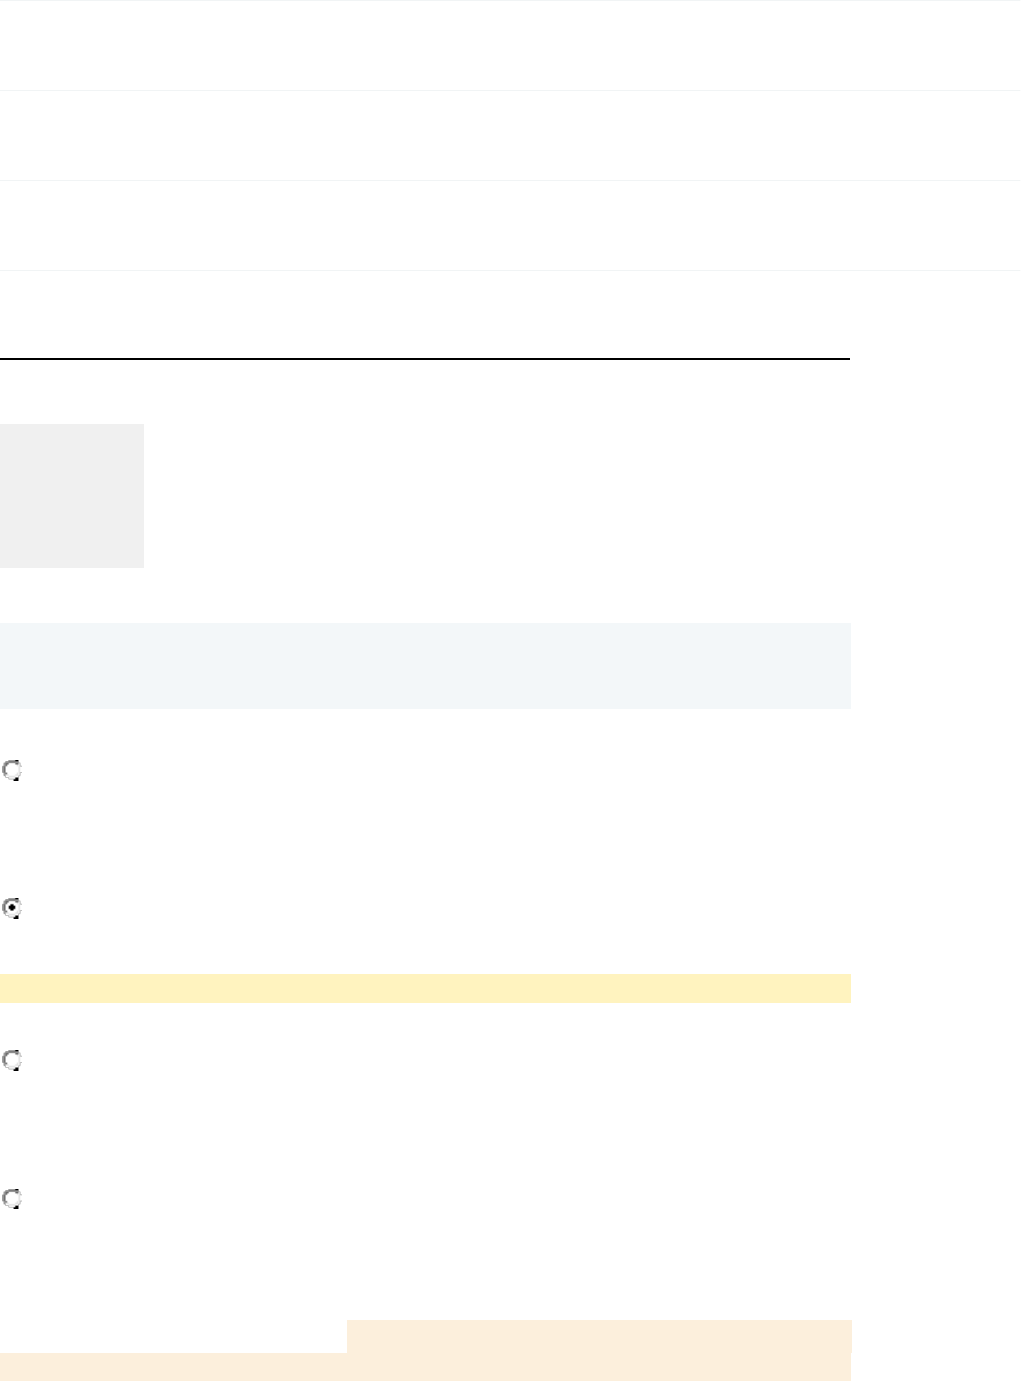Select the first unselected radio button
This screenshot has width=1021, height=1381.
12,771
